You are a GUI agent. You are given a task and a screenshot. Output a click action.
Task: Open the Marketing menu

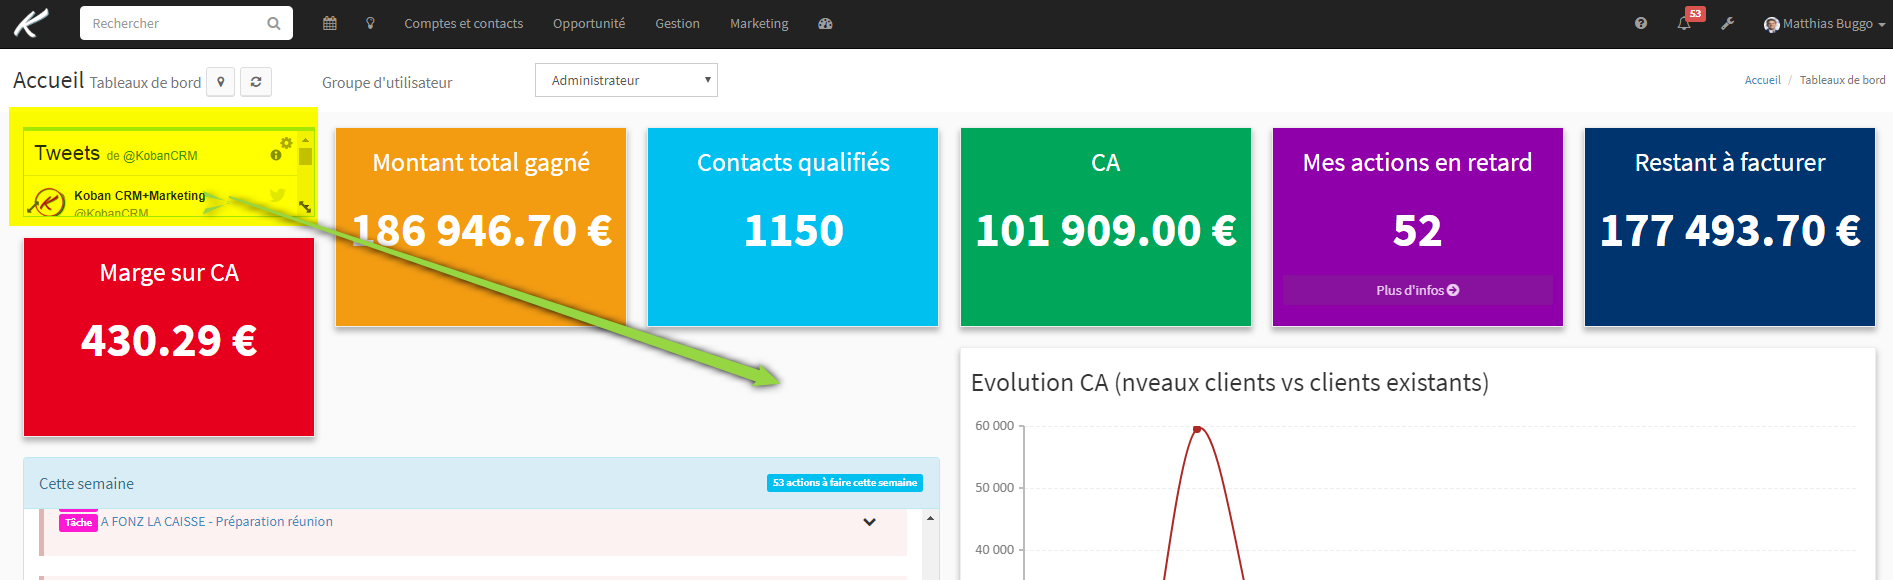tap(759, 24)
